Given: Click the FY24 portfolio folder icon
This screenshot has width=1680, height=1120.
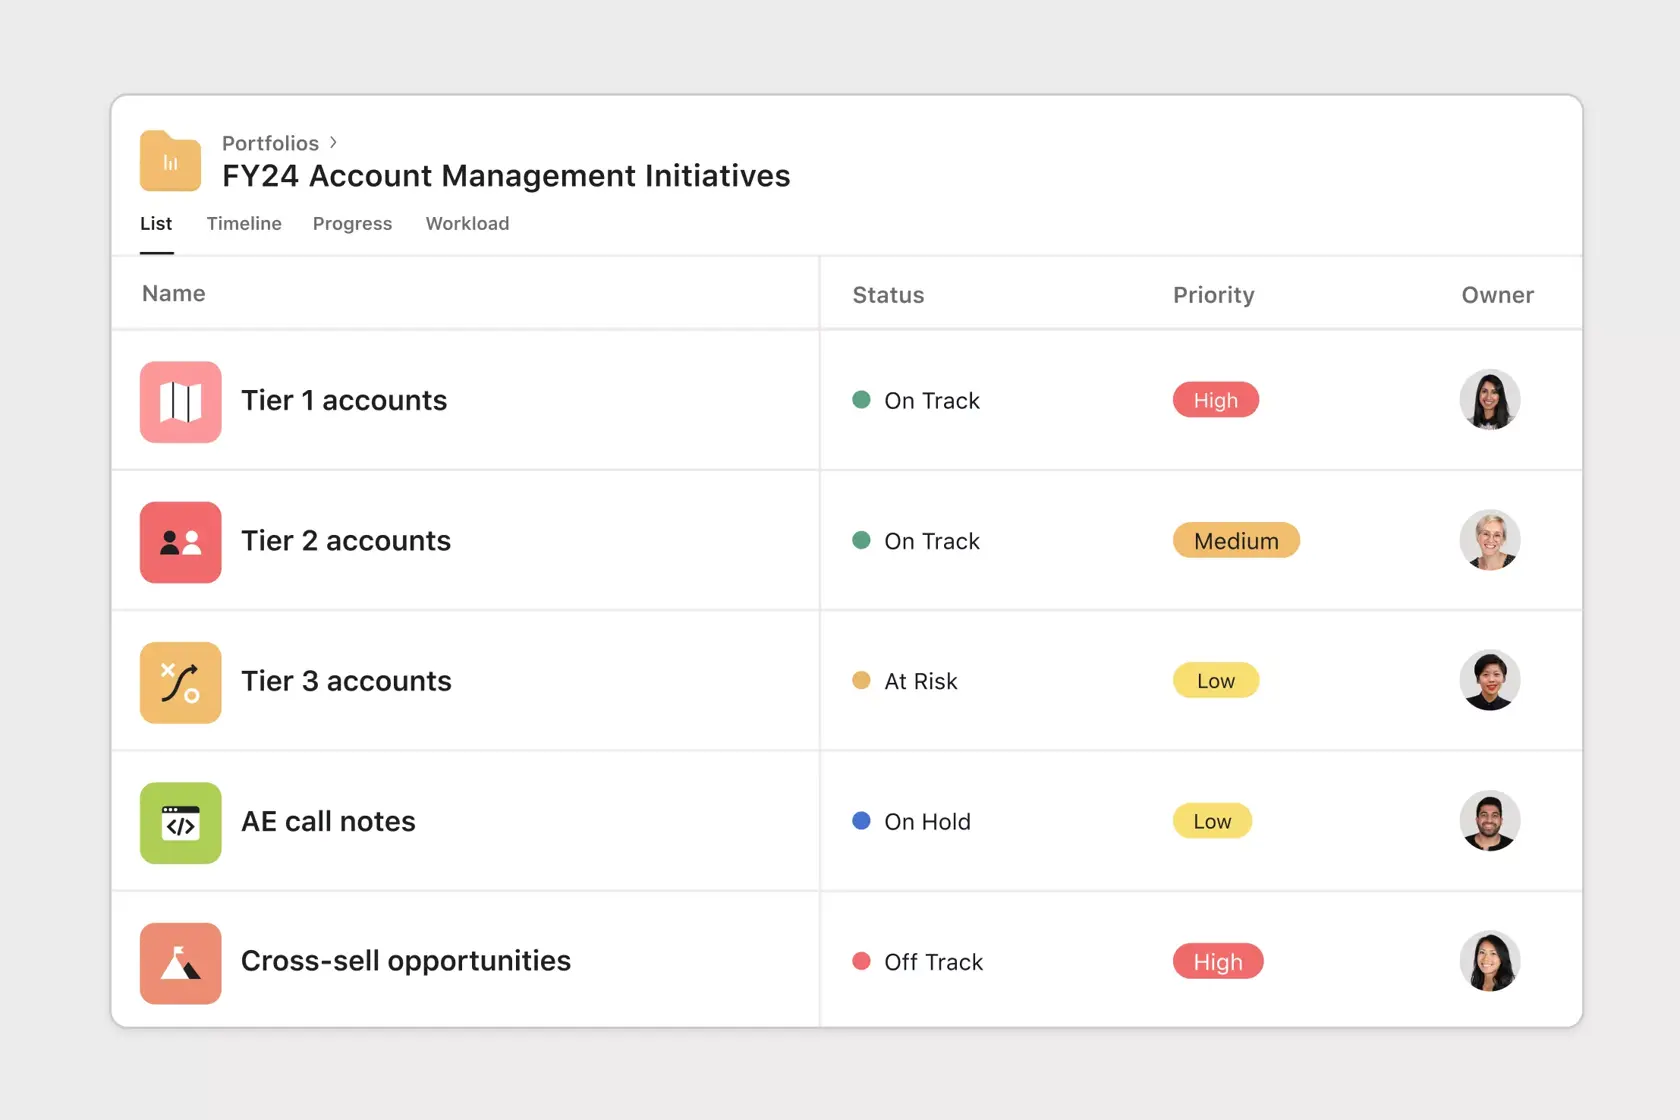Looking at the screenshot, I should pyautogui.click(x=169, y=160).
